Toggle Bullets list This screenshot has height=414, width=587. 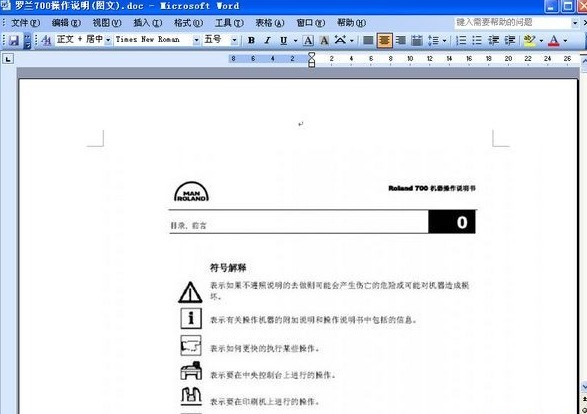[x=477, y=40]
